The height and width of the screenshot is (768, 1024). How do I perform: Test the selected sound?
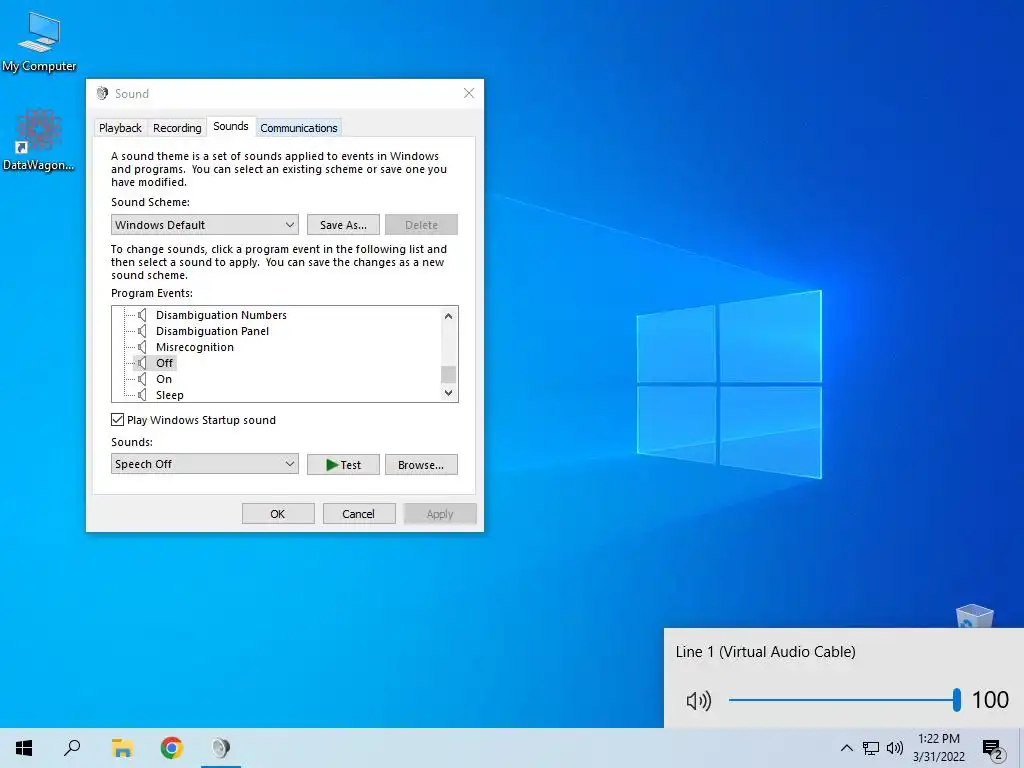pyautogui.click(x=343, y=464)
